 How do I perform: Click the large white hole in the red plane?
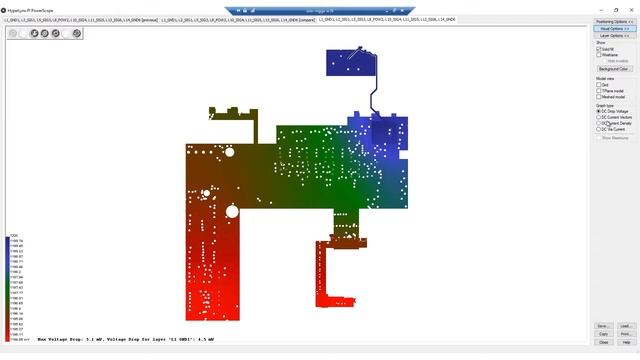click(x=232, y=211)
